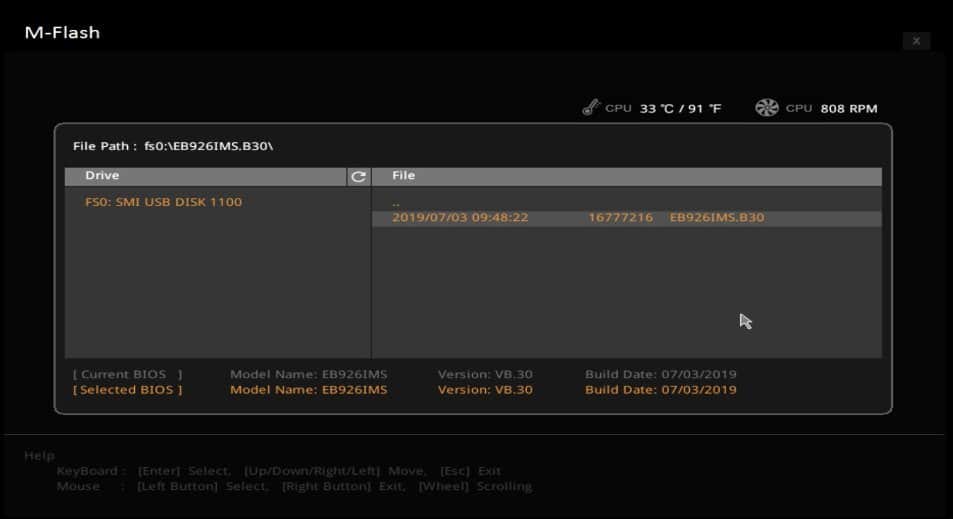The height and width of the screenshot is (519, 953).
Task: Click Selected BIOS Build Date 07/03/2019
Action: tap(661, 390)
